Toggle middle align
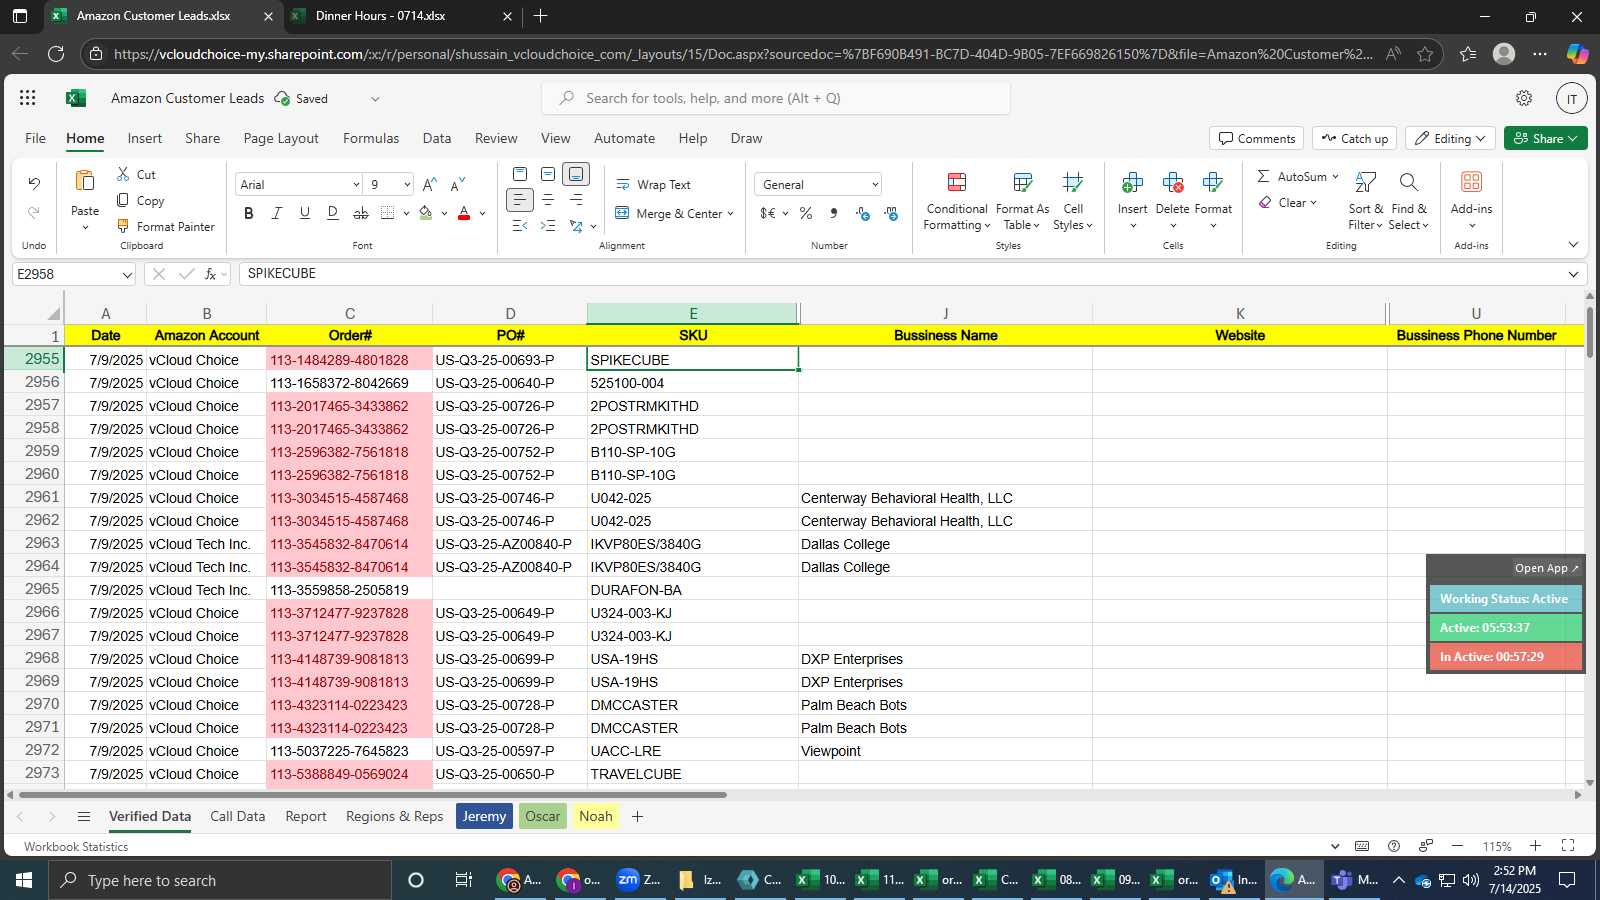Image resolution: width=1600 pixels, height=900 pixels. 548,174
